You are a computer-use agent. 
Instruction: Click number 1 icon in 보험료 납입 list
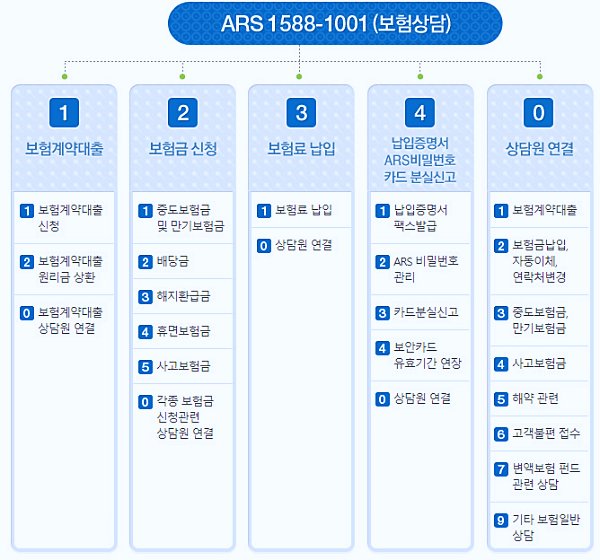pyautogui.click(x=264, y=211)
